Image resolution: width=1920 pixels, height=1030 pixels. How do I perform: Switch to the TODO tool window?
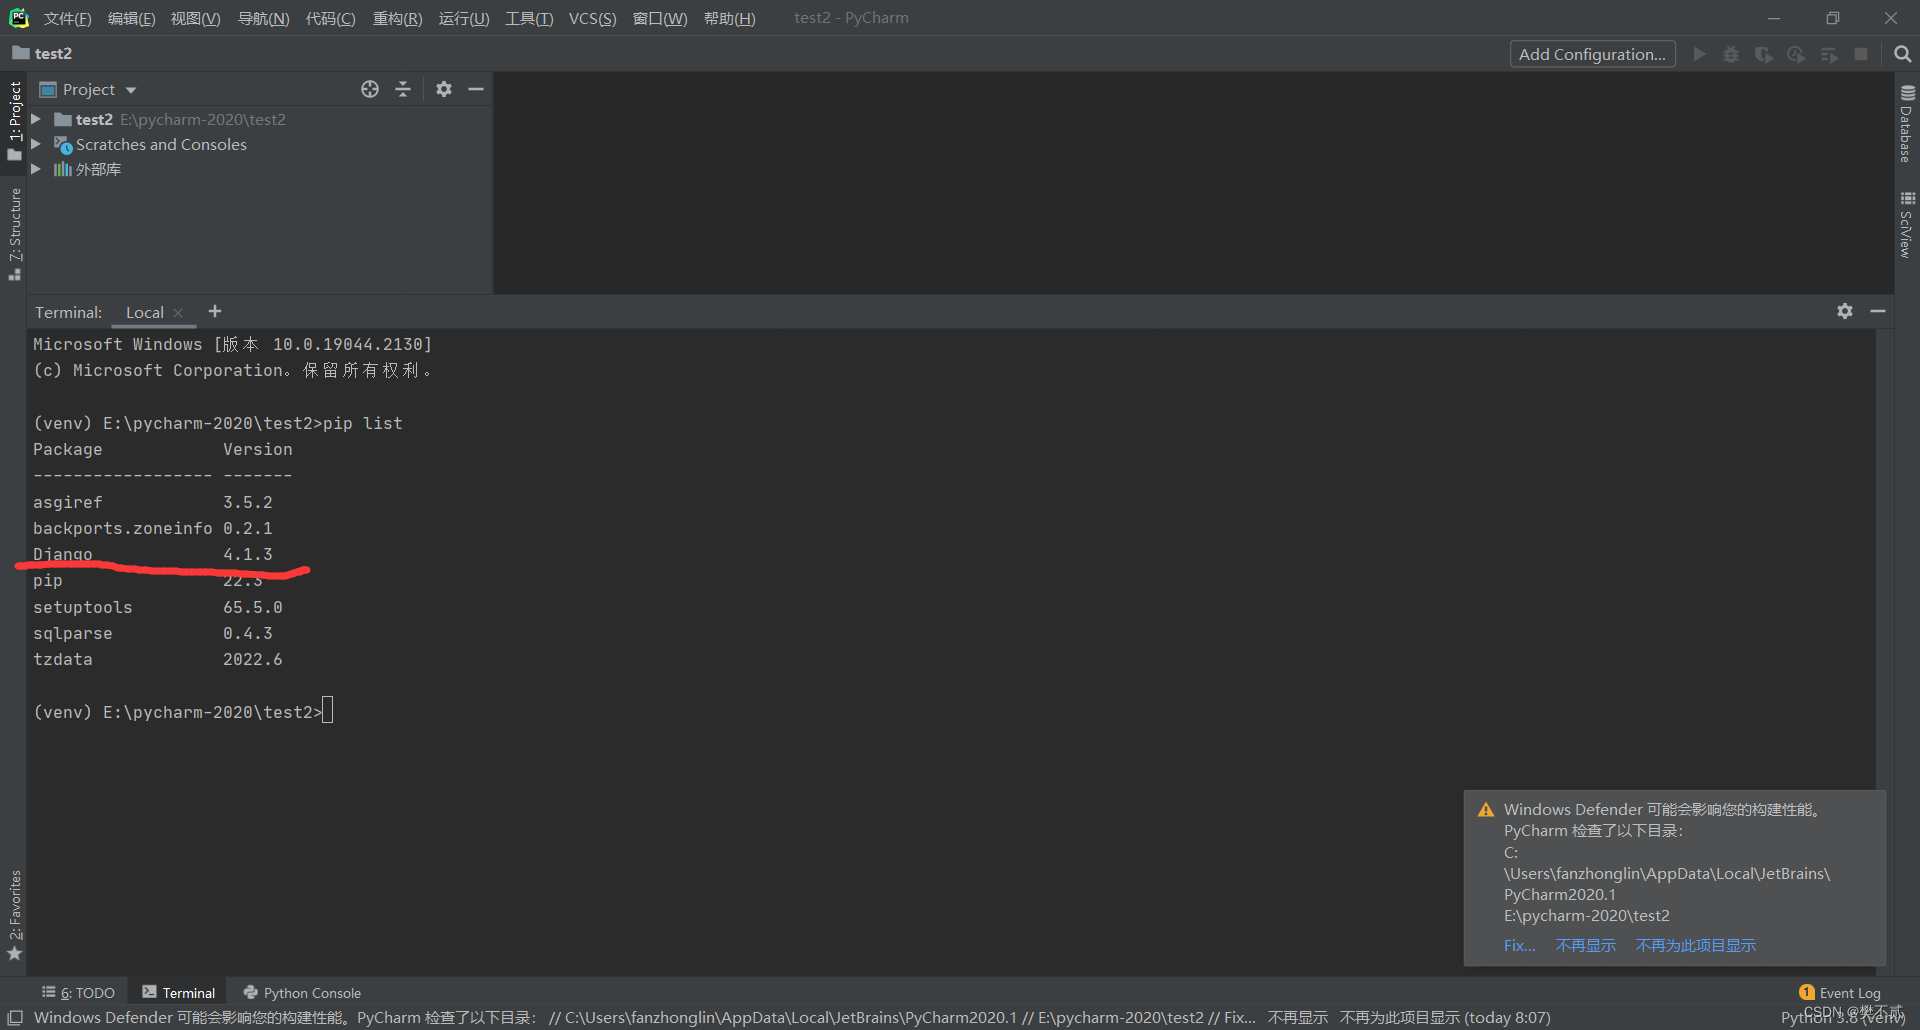[79, 992]
